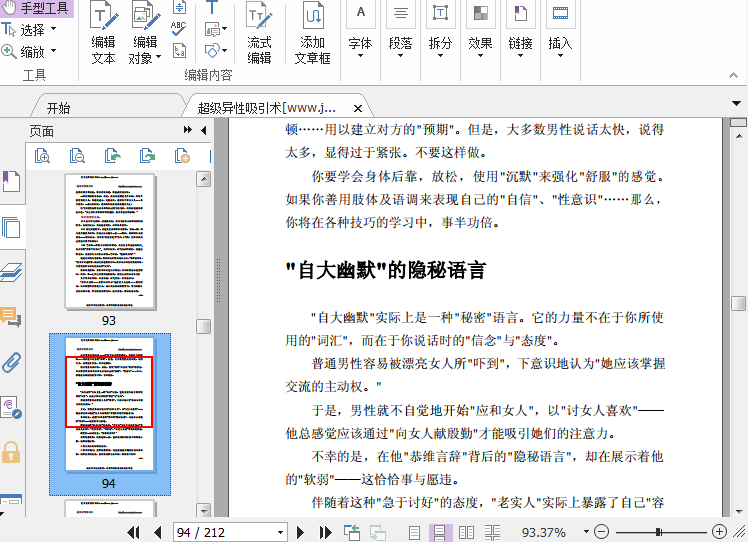748x542 pixels.
Task: Go to the last page
Action: [x=326, y=532]
